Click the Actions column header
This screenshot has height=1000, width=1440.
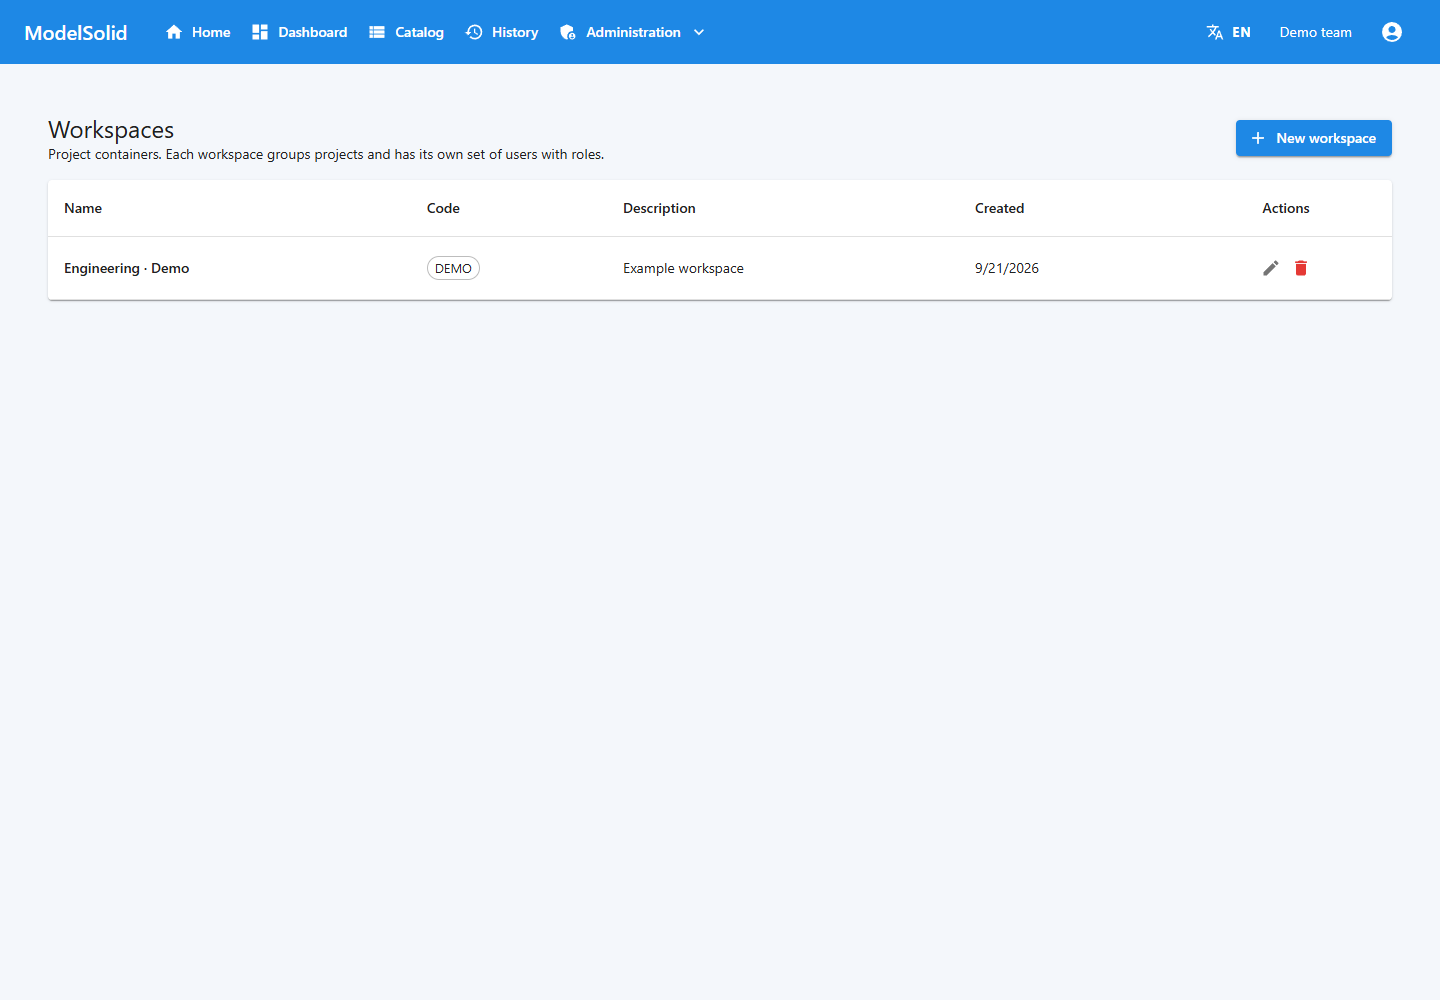(1286, 208)
